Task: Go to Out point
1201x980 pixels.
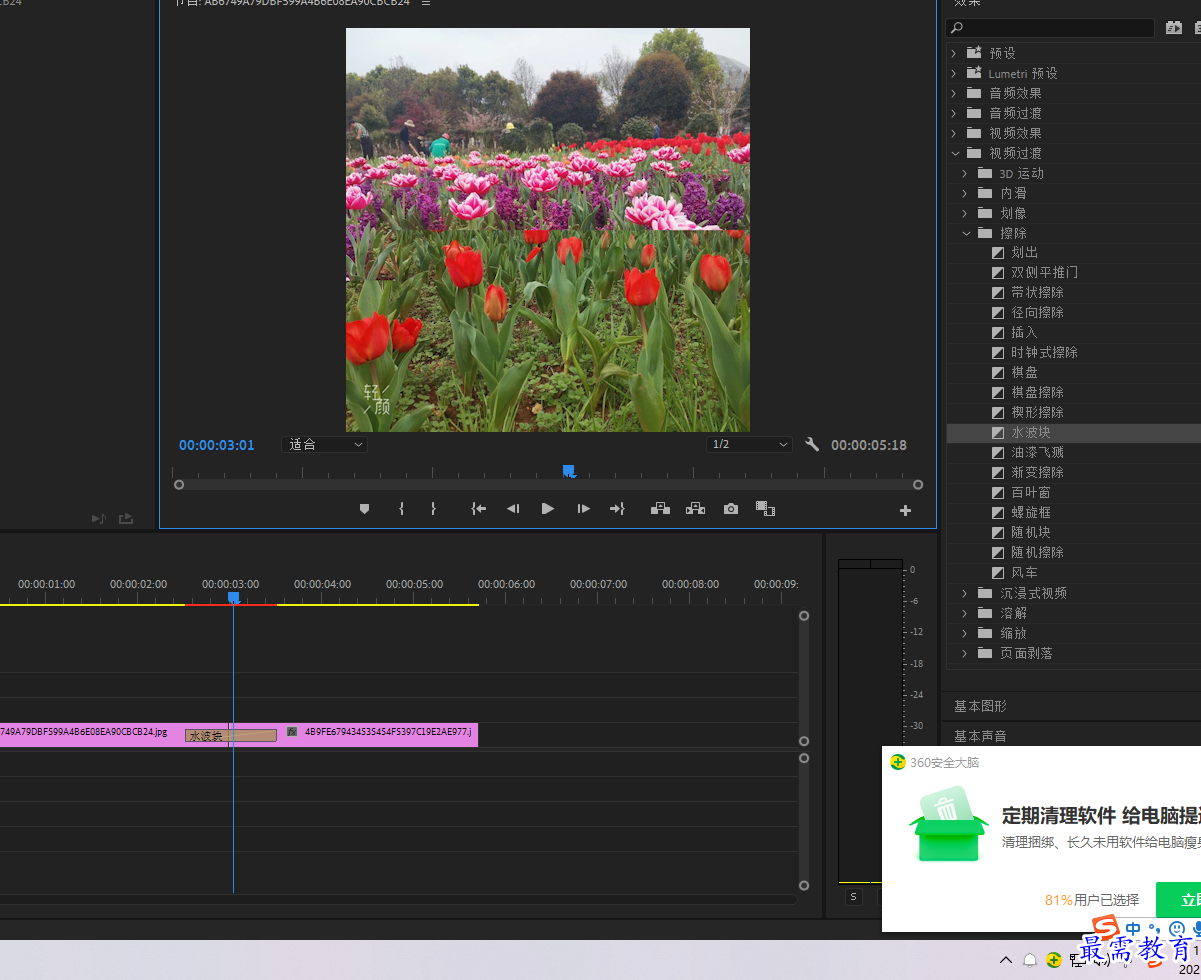Action: click(617, 509)
